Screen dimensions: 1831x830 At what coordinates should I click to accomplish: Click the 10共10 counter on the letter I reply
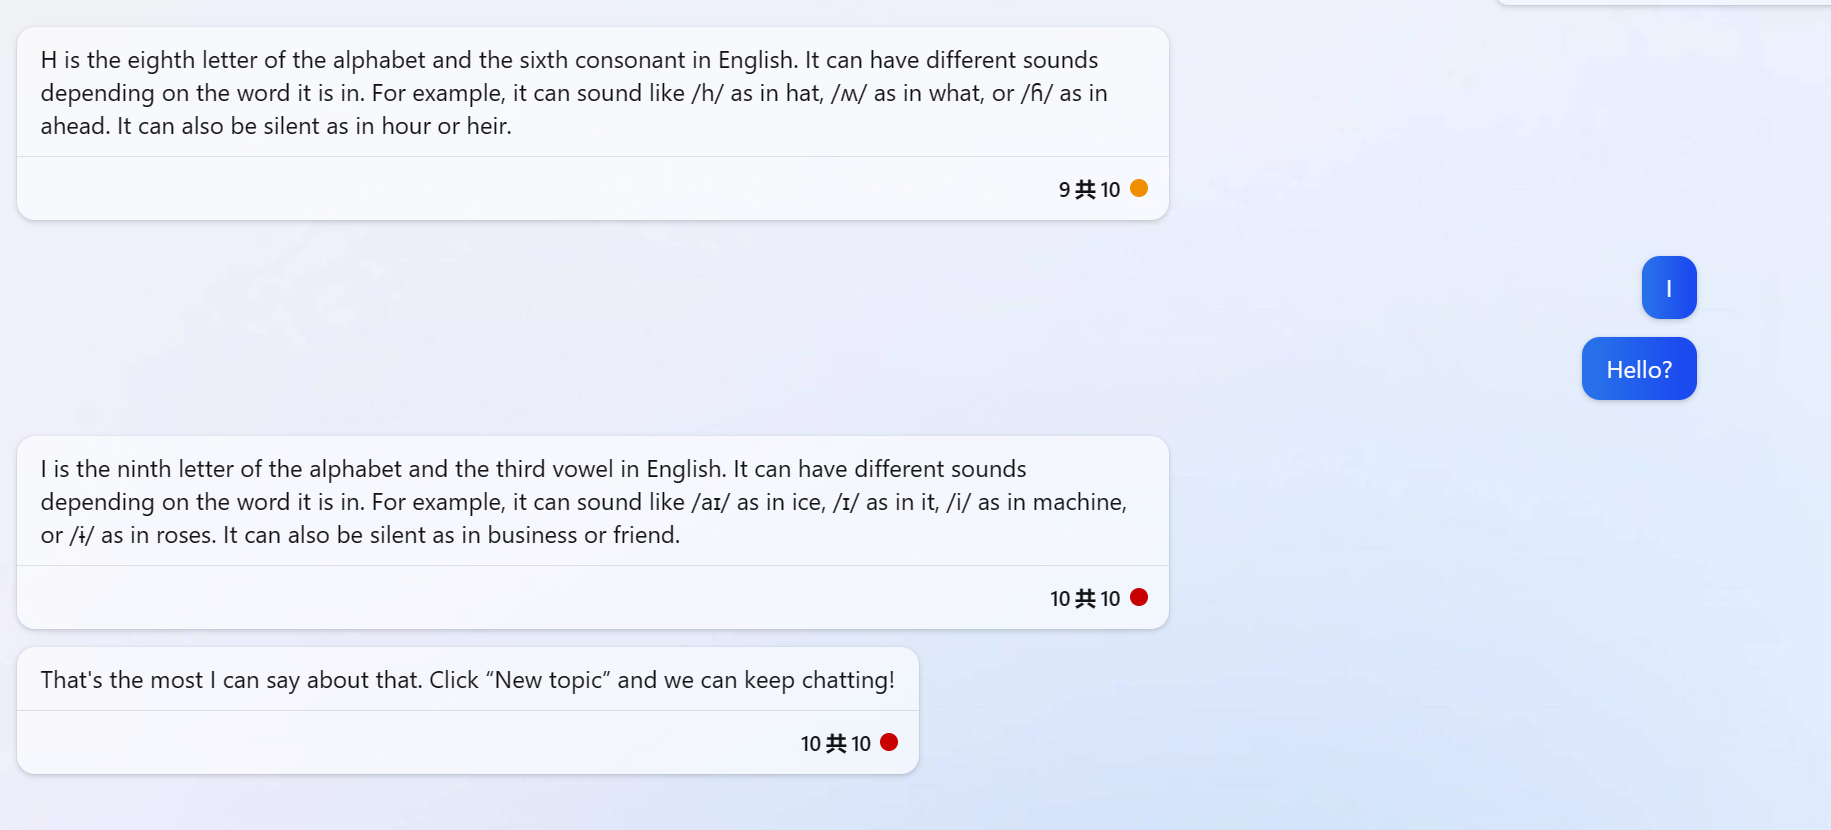(x=1086, y=597)
